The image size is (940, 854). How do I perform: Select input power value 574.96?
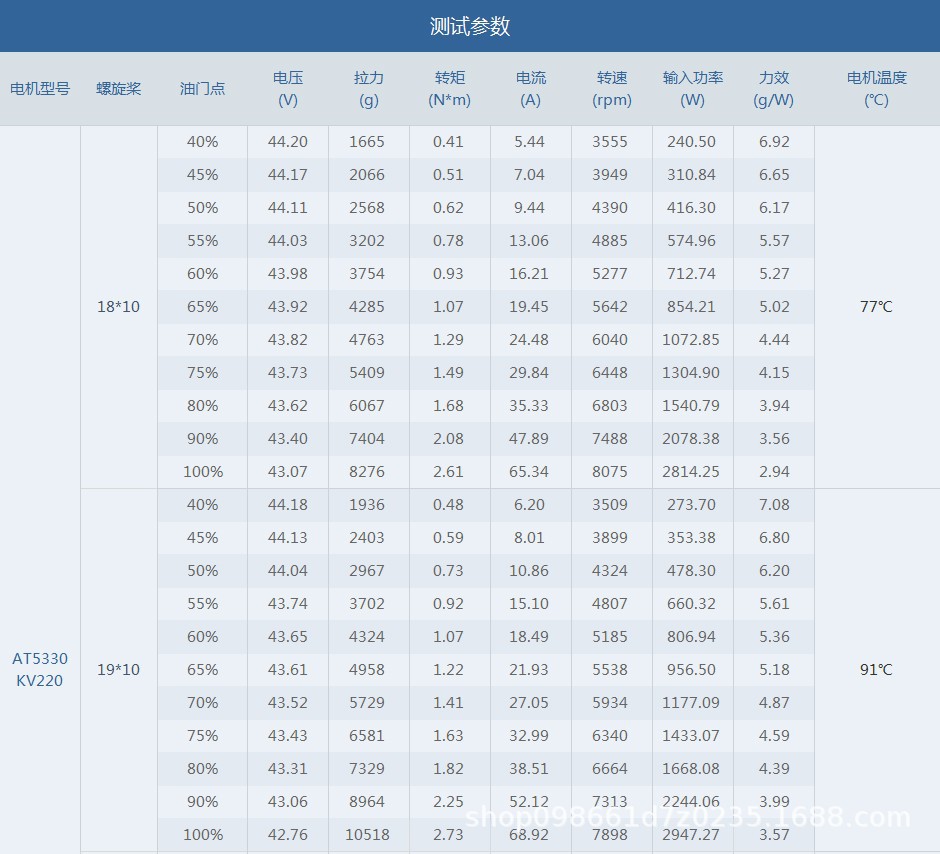click(x=691, y=241)
